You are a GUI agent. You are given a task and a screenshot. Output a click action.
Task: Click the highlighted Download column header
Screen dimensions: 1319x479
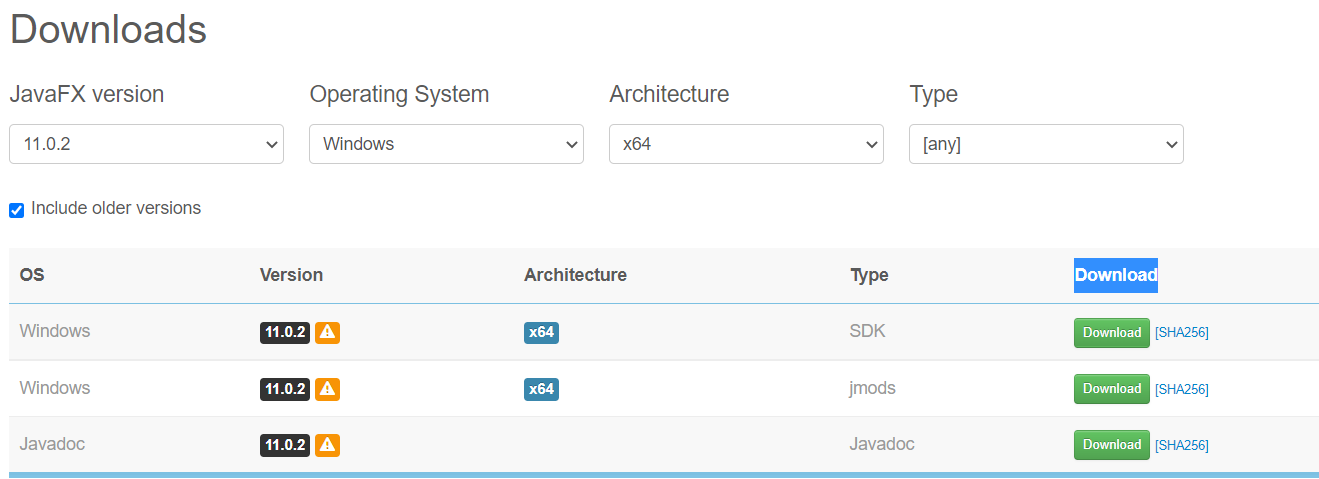pos(1116,275)
